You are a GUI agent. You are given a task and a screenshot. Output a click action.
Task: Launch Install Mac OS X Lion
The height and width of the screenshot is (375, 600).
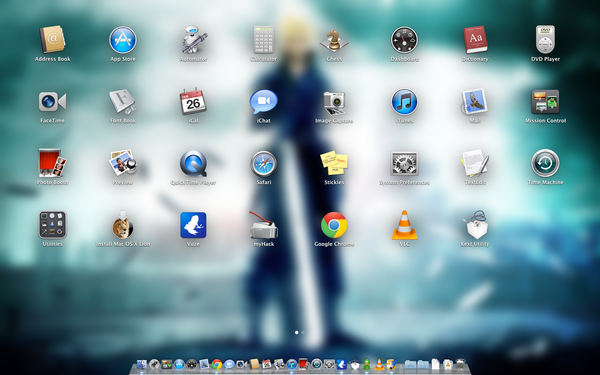(123, 225)
